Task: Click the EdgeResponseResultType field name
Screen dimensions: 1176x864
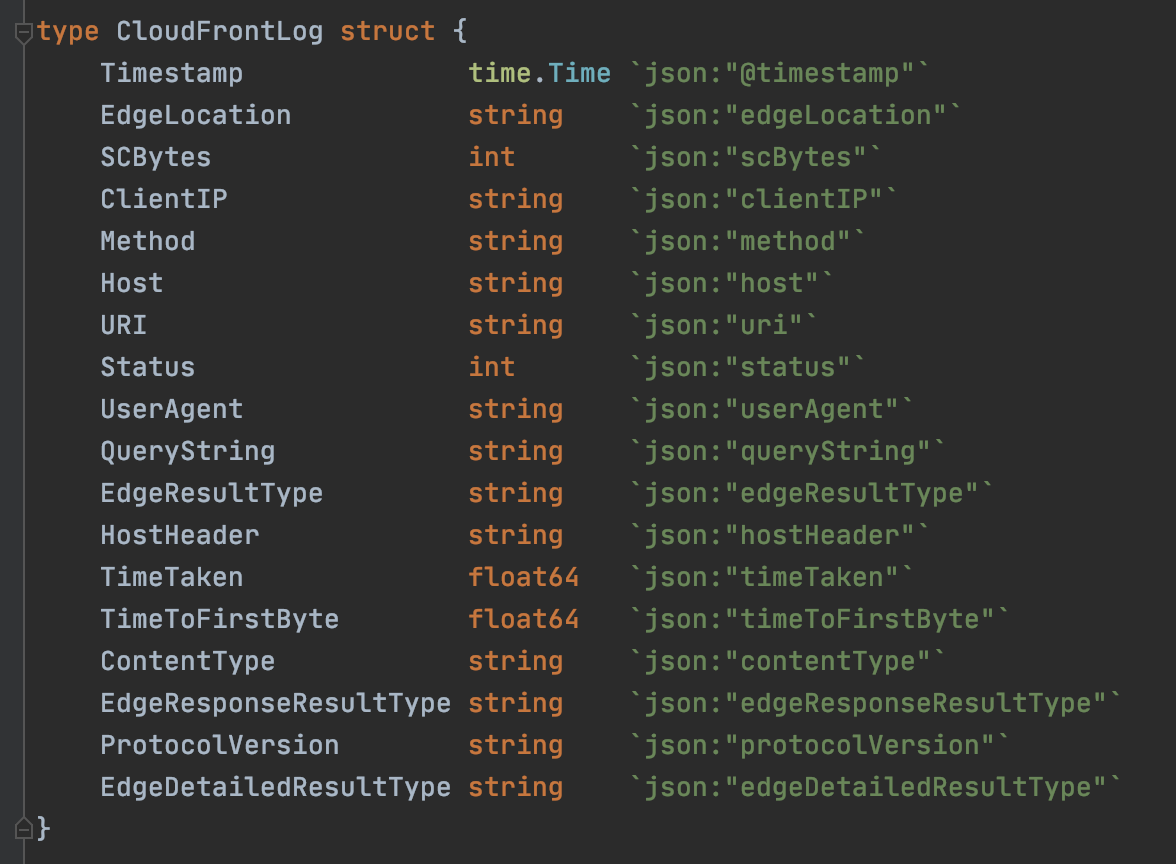Action: (275, 704)
